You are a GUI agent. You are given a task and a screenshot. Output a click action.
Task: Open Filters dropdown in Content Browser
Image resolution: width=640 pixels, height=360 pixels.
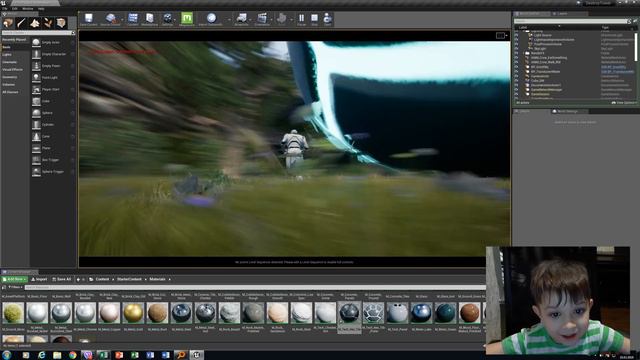(x=15, y=287)
